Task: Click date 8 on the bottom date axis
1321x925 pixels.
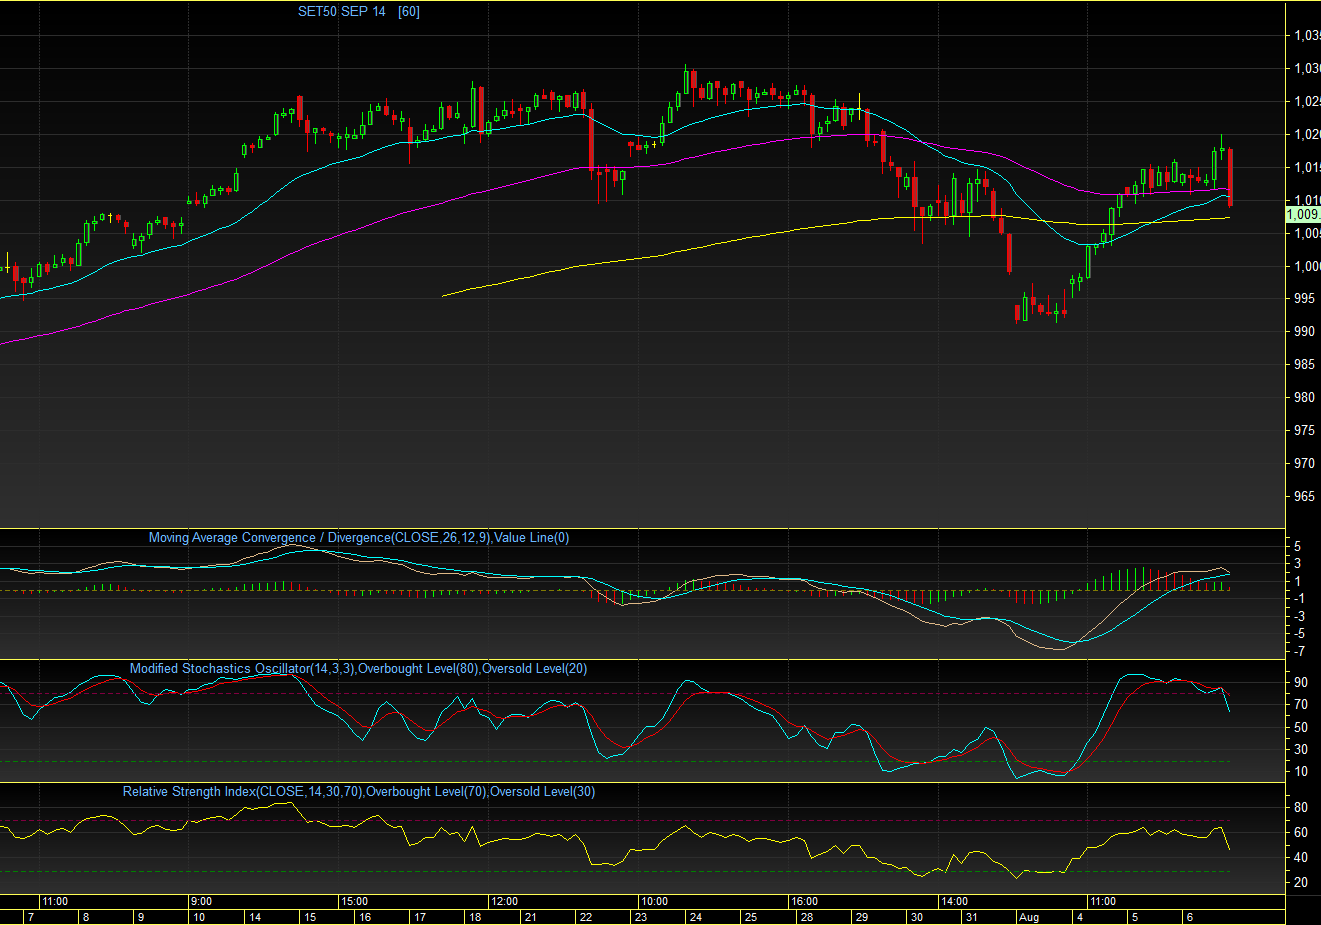Action: tap(86, 917)
